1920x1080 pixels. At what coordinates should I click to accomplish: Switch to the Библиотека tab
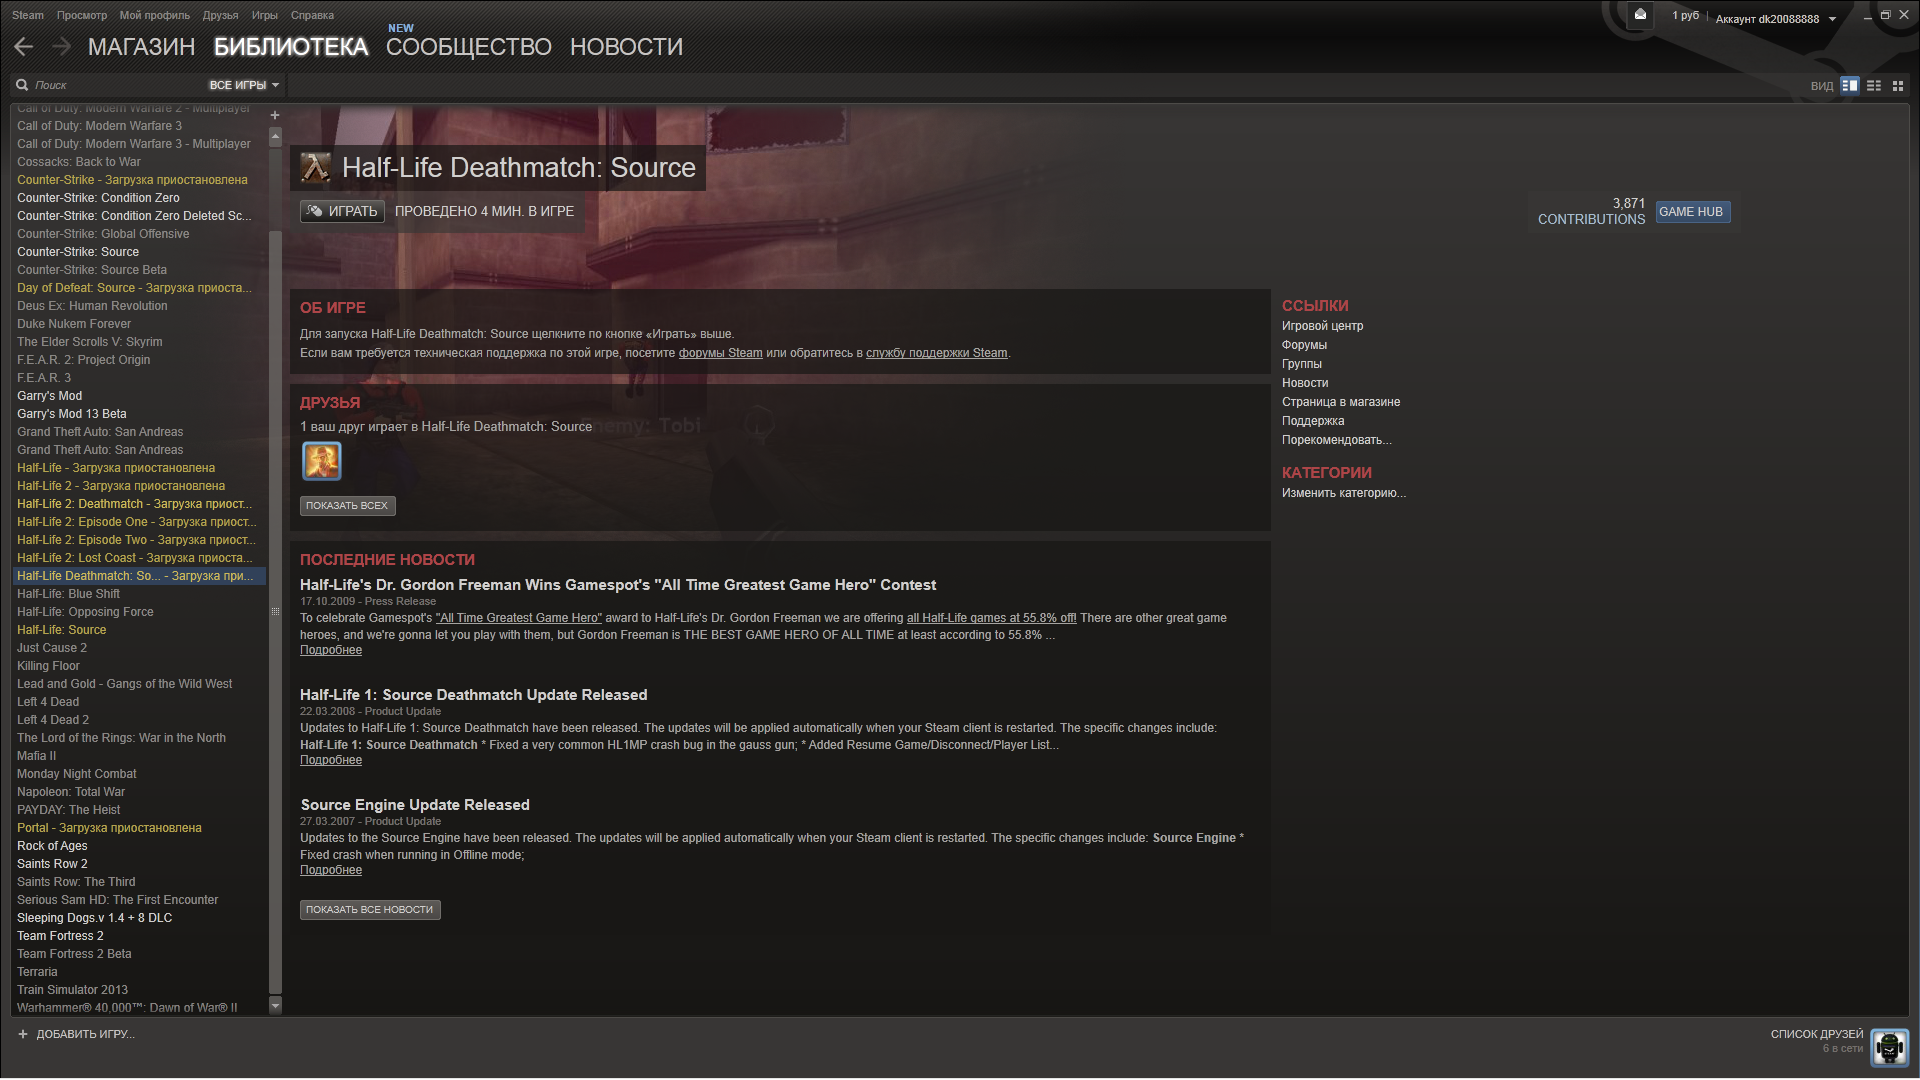pos(291,47)
